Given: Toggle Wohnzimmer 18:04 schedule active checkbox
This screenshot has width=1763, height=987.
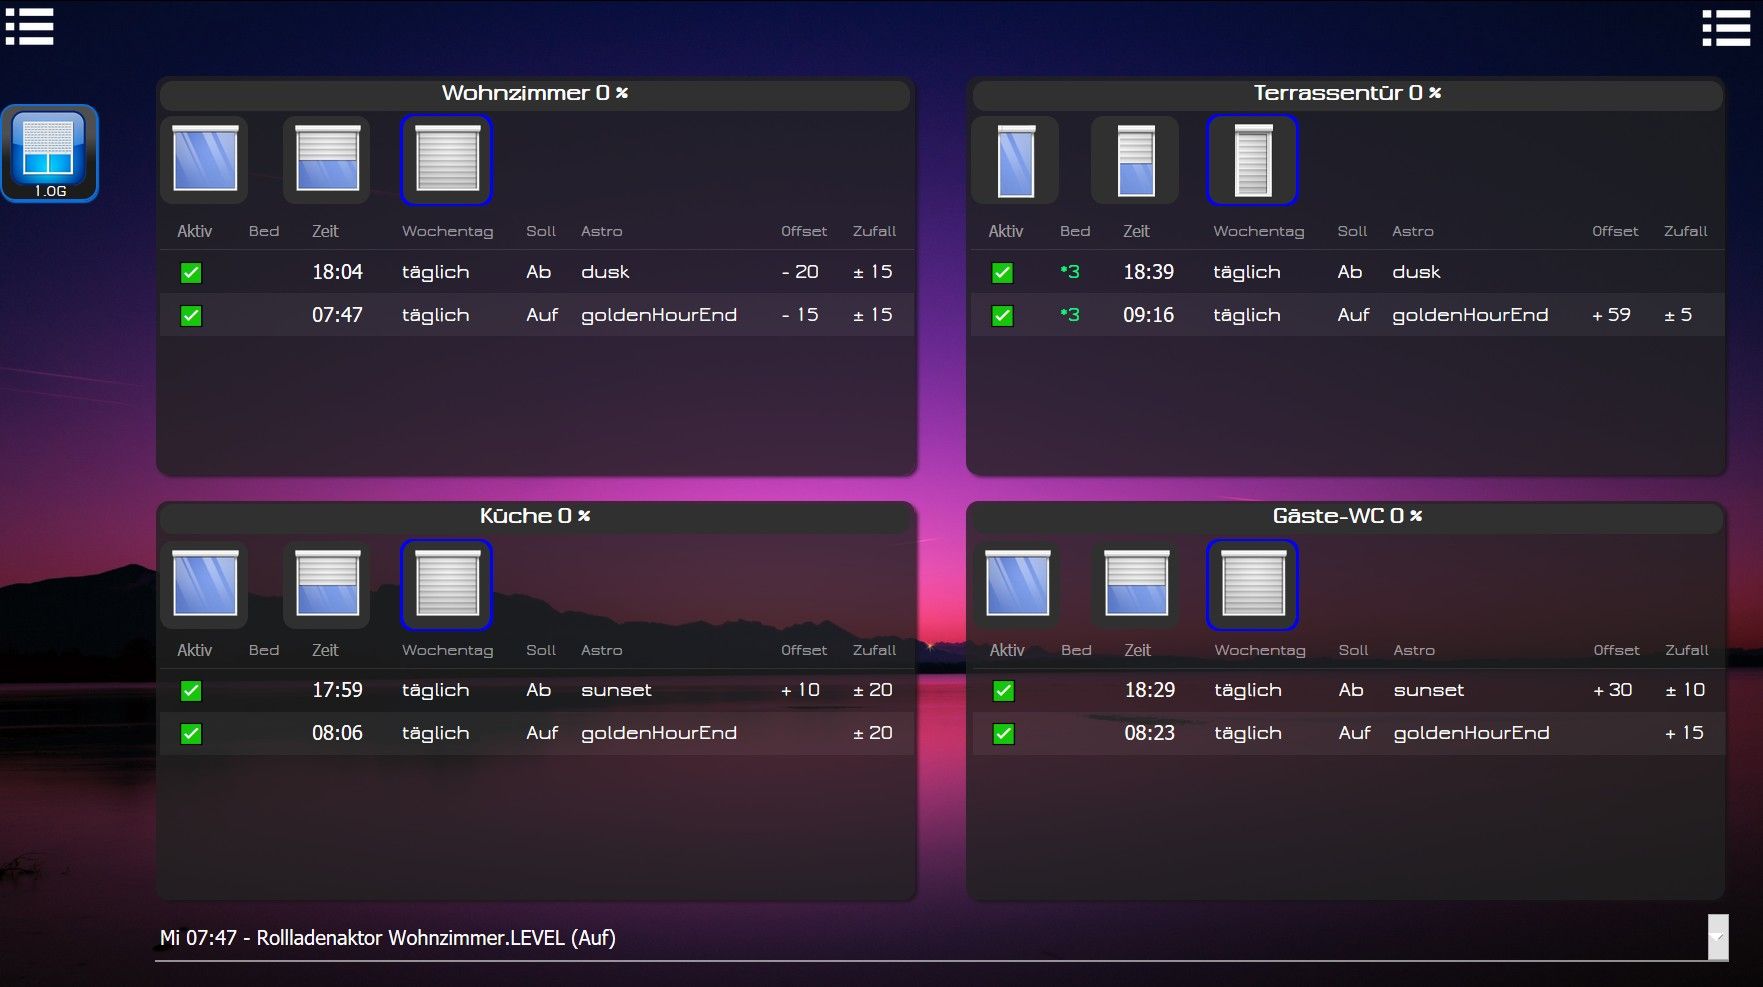Looking at the screenshot, I should coord(191,273).
